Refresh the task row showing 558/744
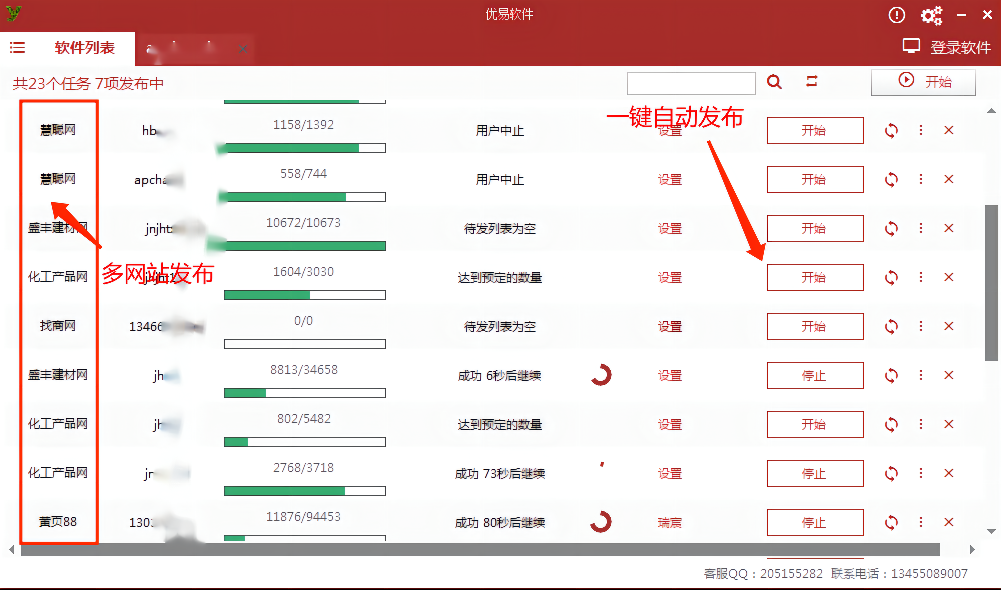This screenshot has width=1001, height=590. coord(891,179)
